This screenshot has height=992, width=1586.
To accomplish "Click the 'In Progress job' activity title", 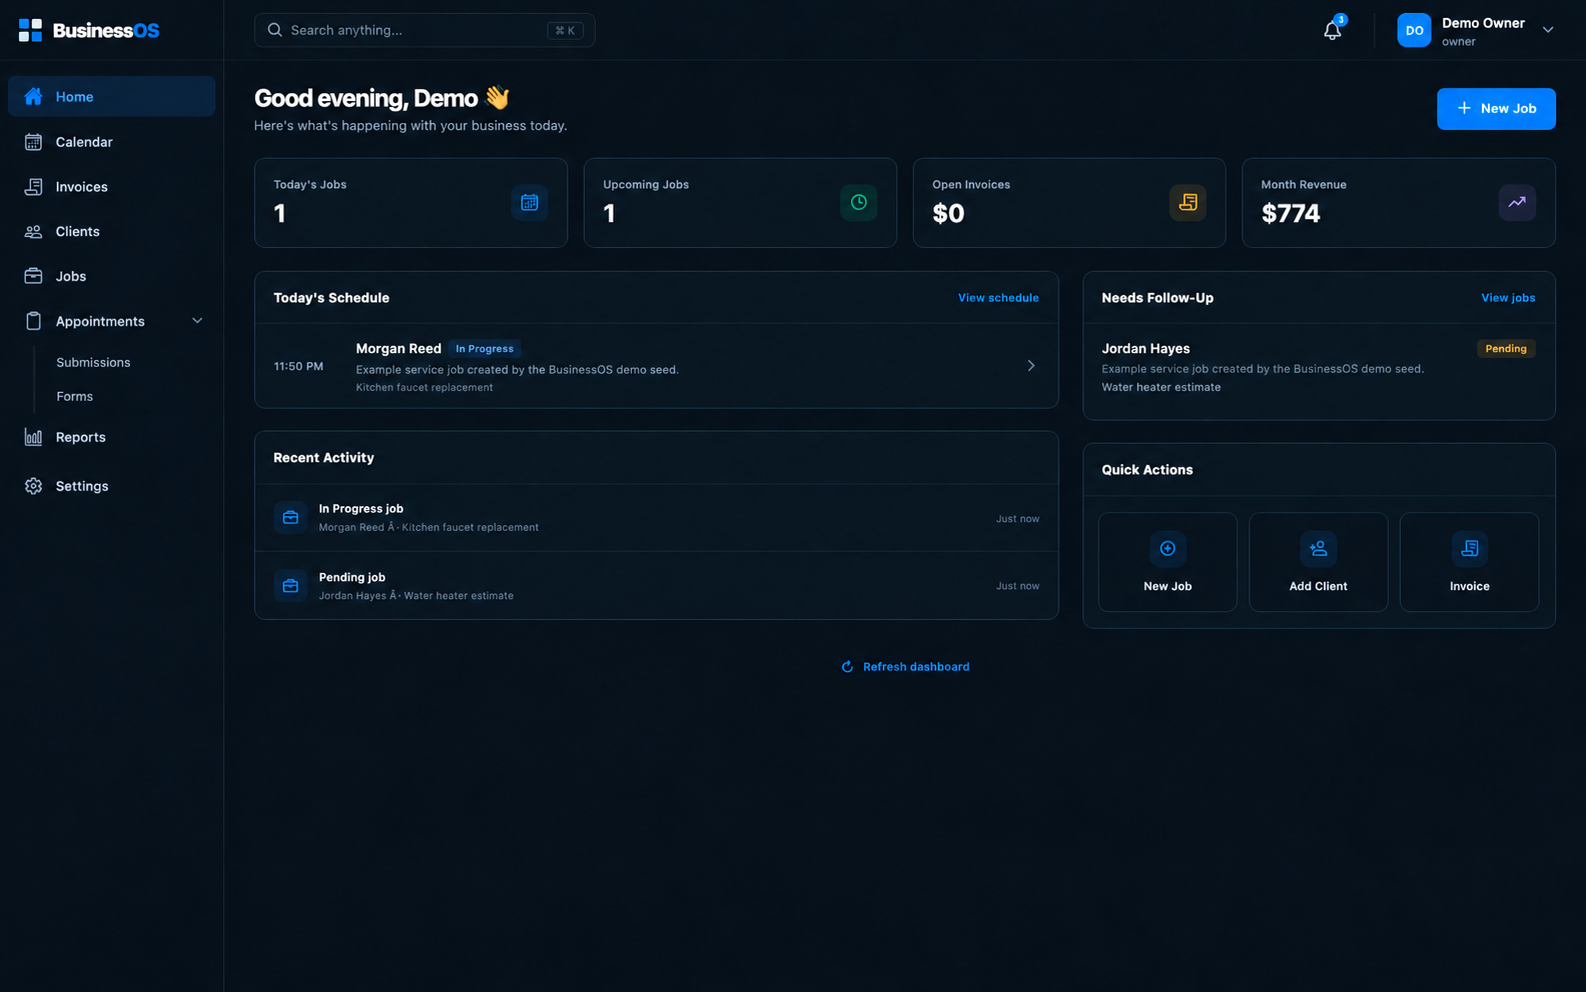I will coord(361,509).
